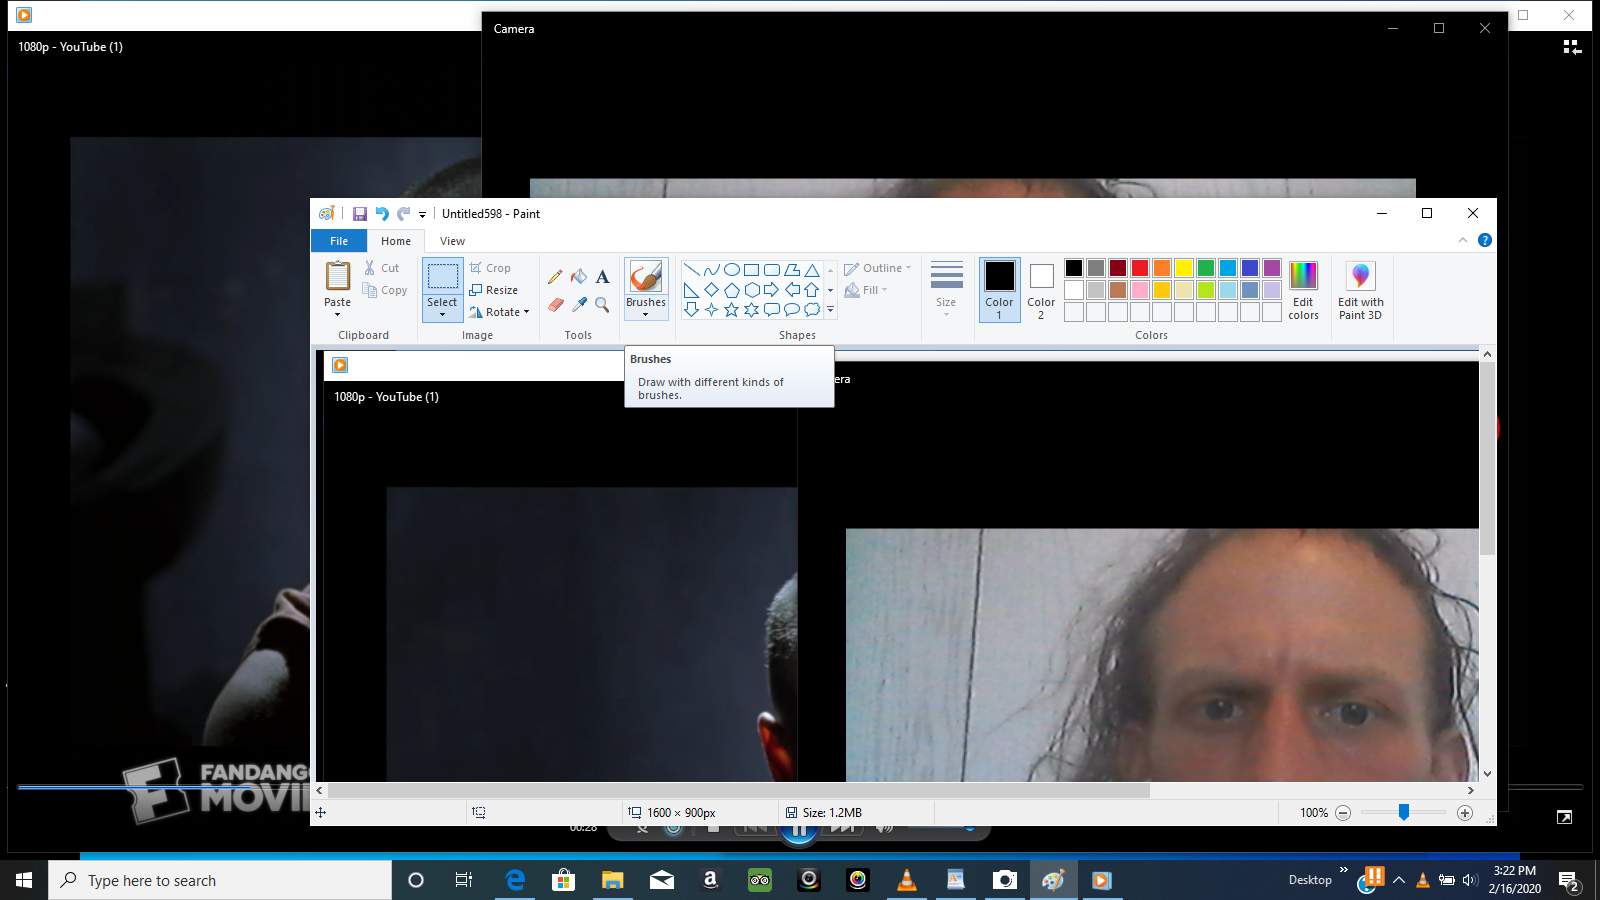This screenshot has height=900, width=1600.
Task: Click the horizontal scrollbar in Paint canvas
Action: pos(739,790)
